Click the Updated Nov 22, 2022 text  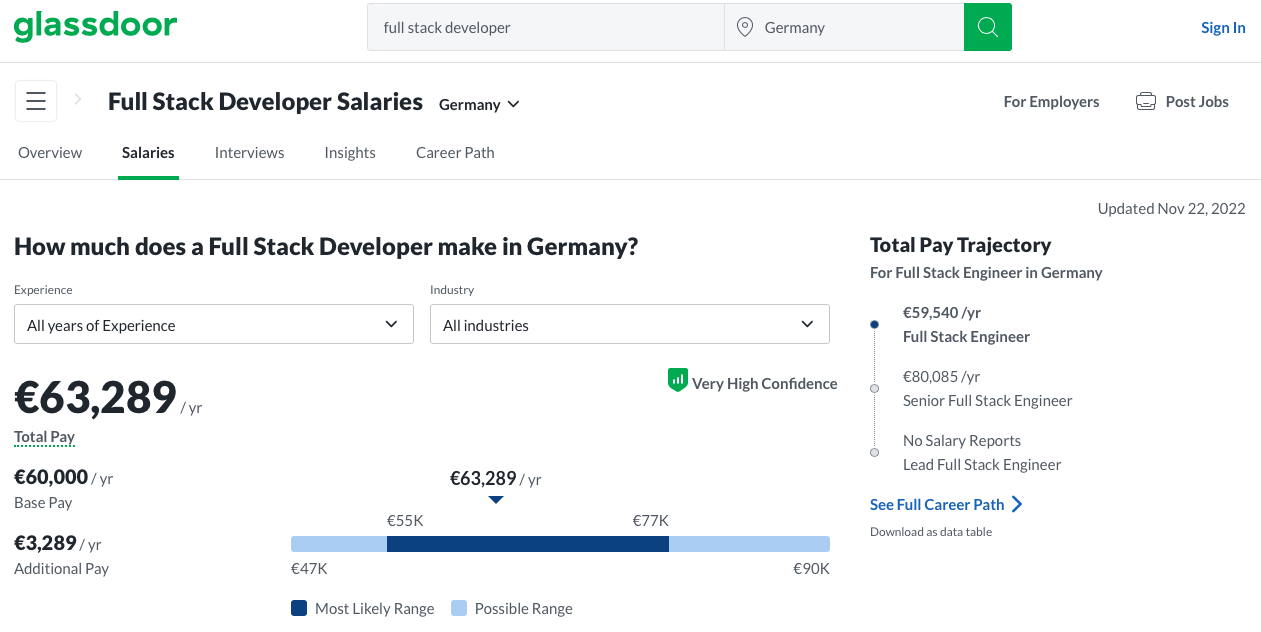pos(1171,208)
